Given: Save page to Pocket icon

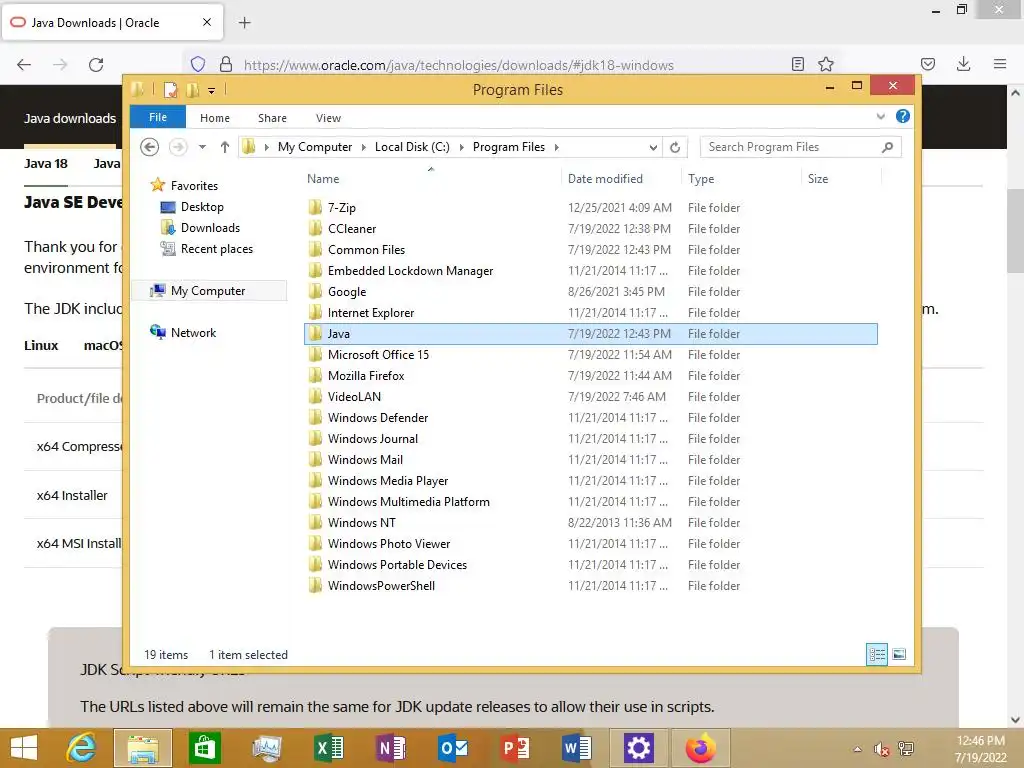Looking at the screenshot, I should [928, 64].
